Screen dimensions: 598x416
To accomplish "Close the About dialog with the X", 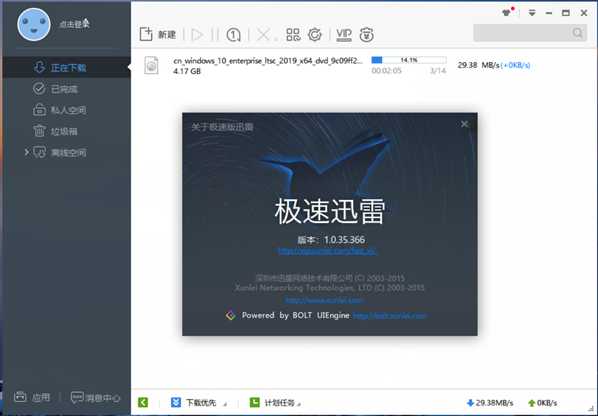I will [x=464, y=124].
